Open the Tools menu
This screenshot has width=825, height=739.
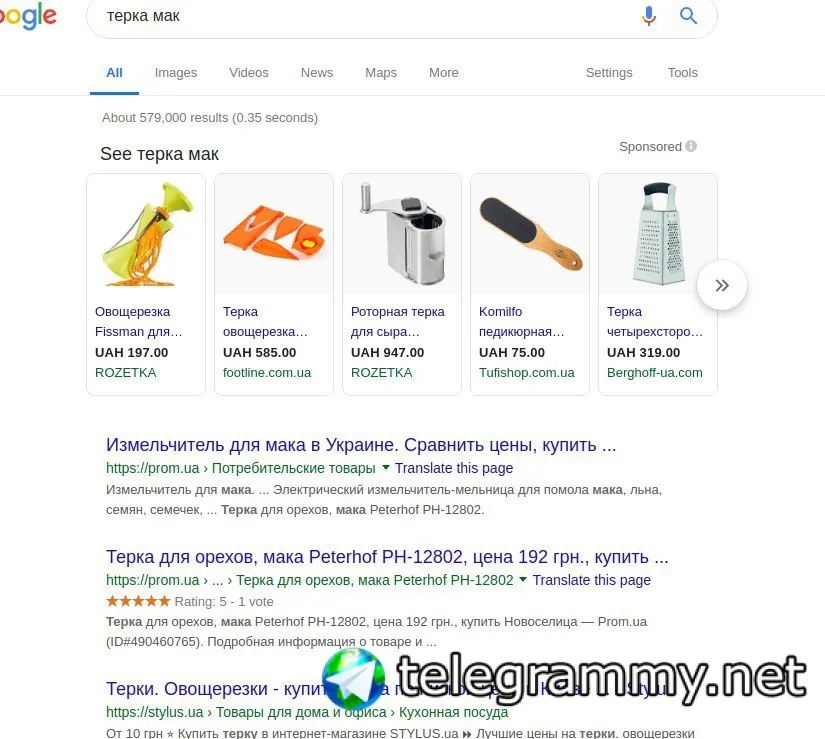(x=682, y=73)
